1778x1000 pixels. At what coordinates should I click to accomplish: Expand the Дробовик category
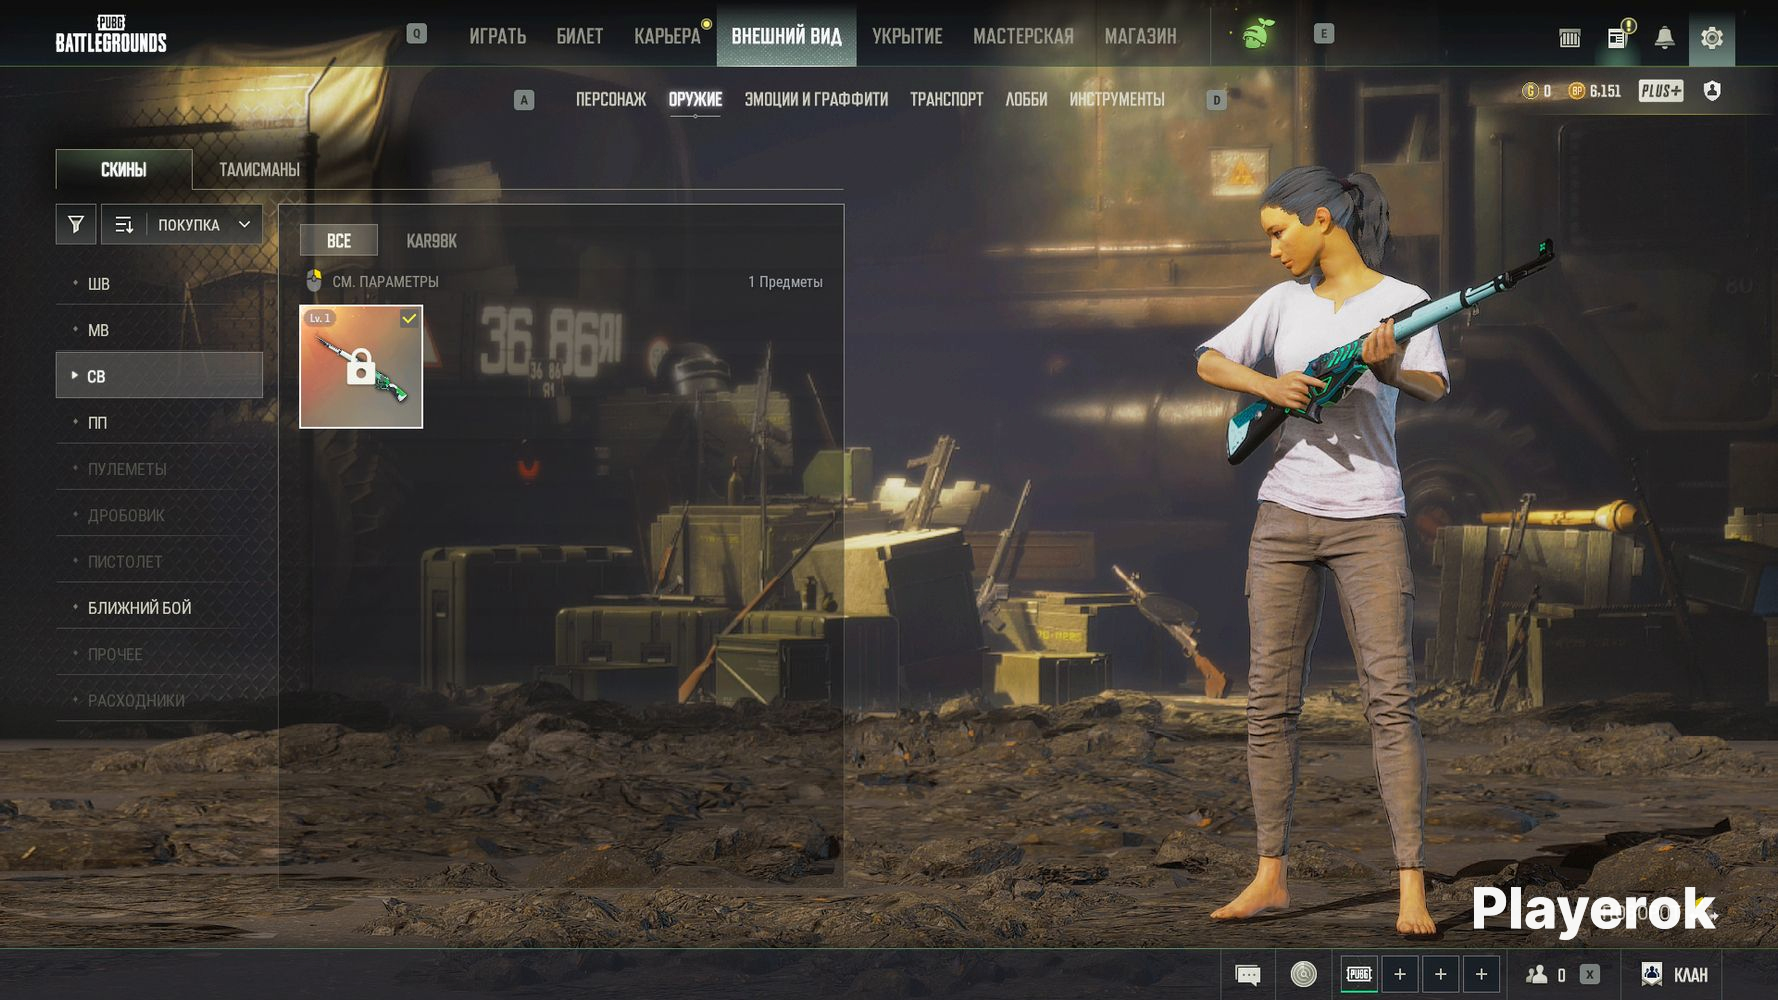coord(159,515)
